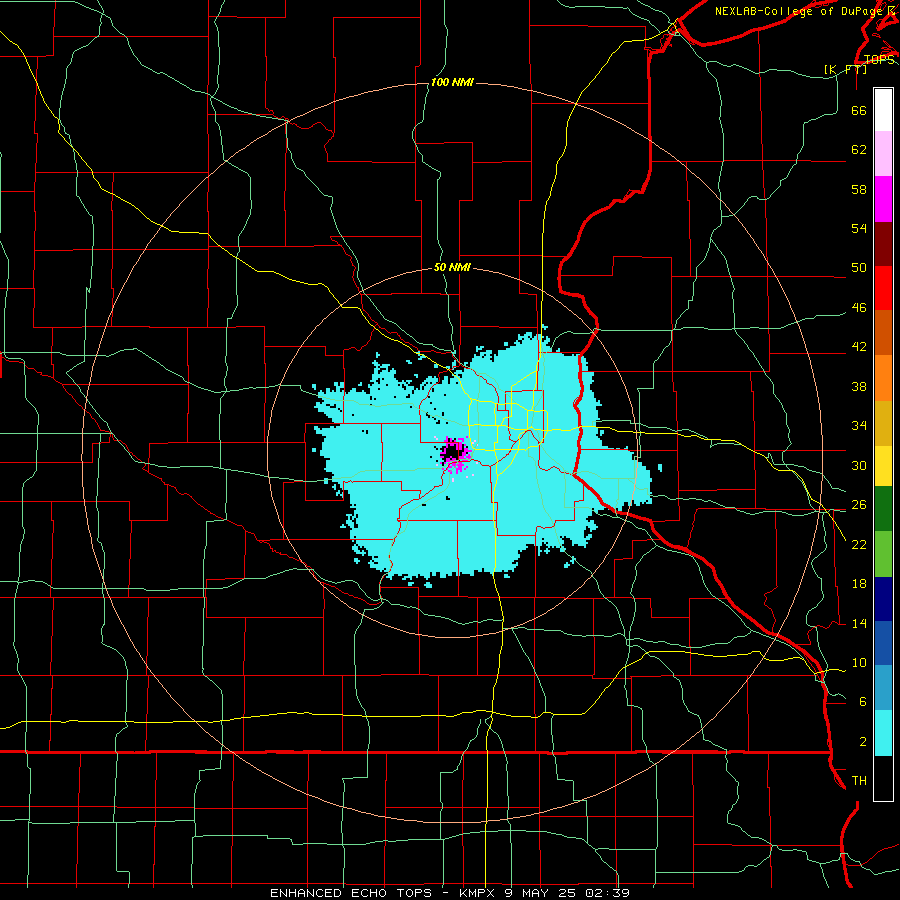Click the bright red legend swatch
This screenshot has height=900, width=900.
pos(883,289)
